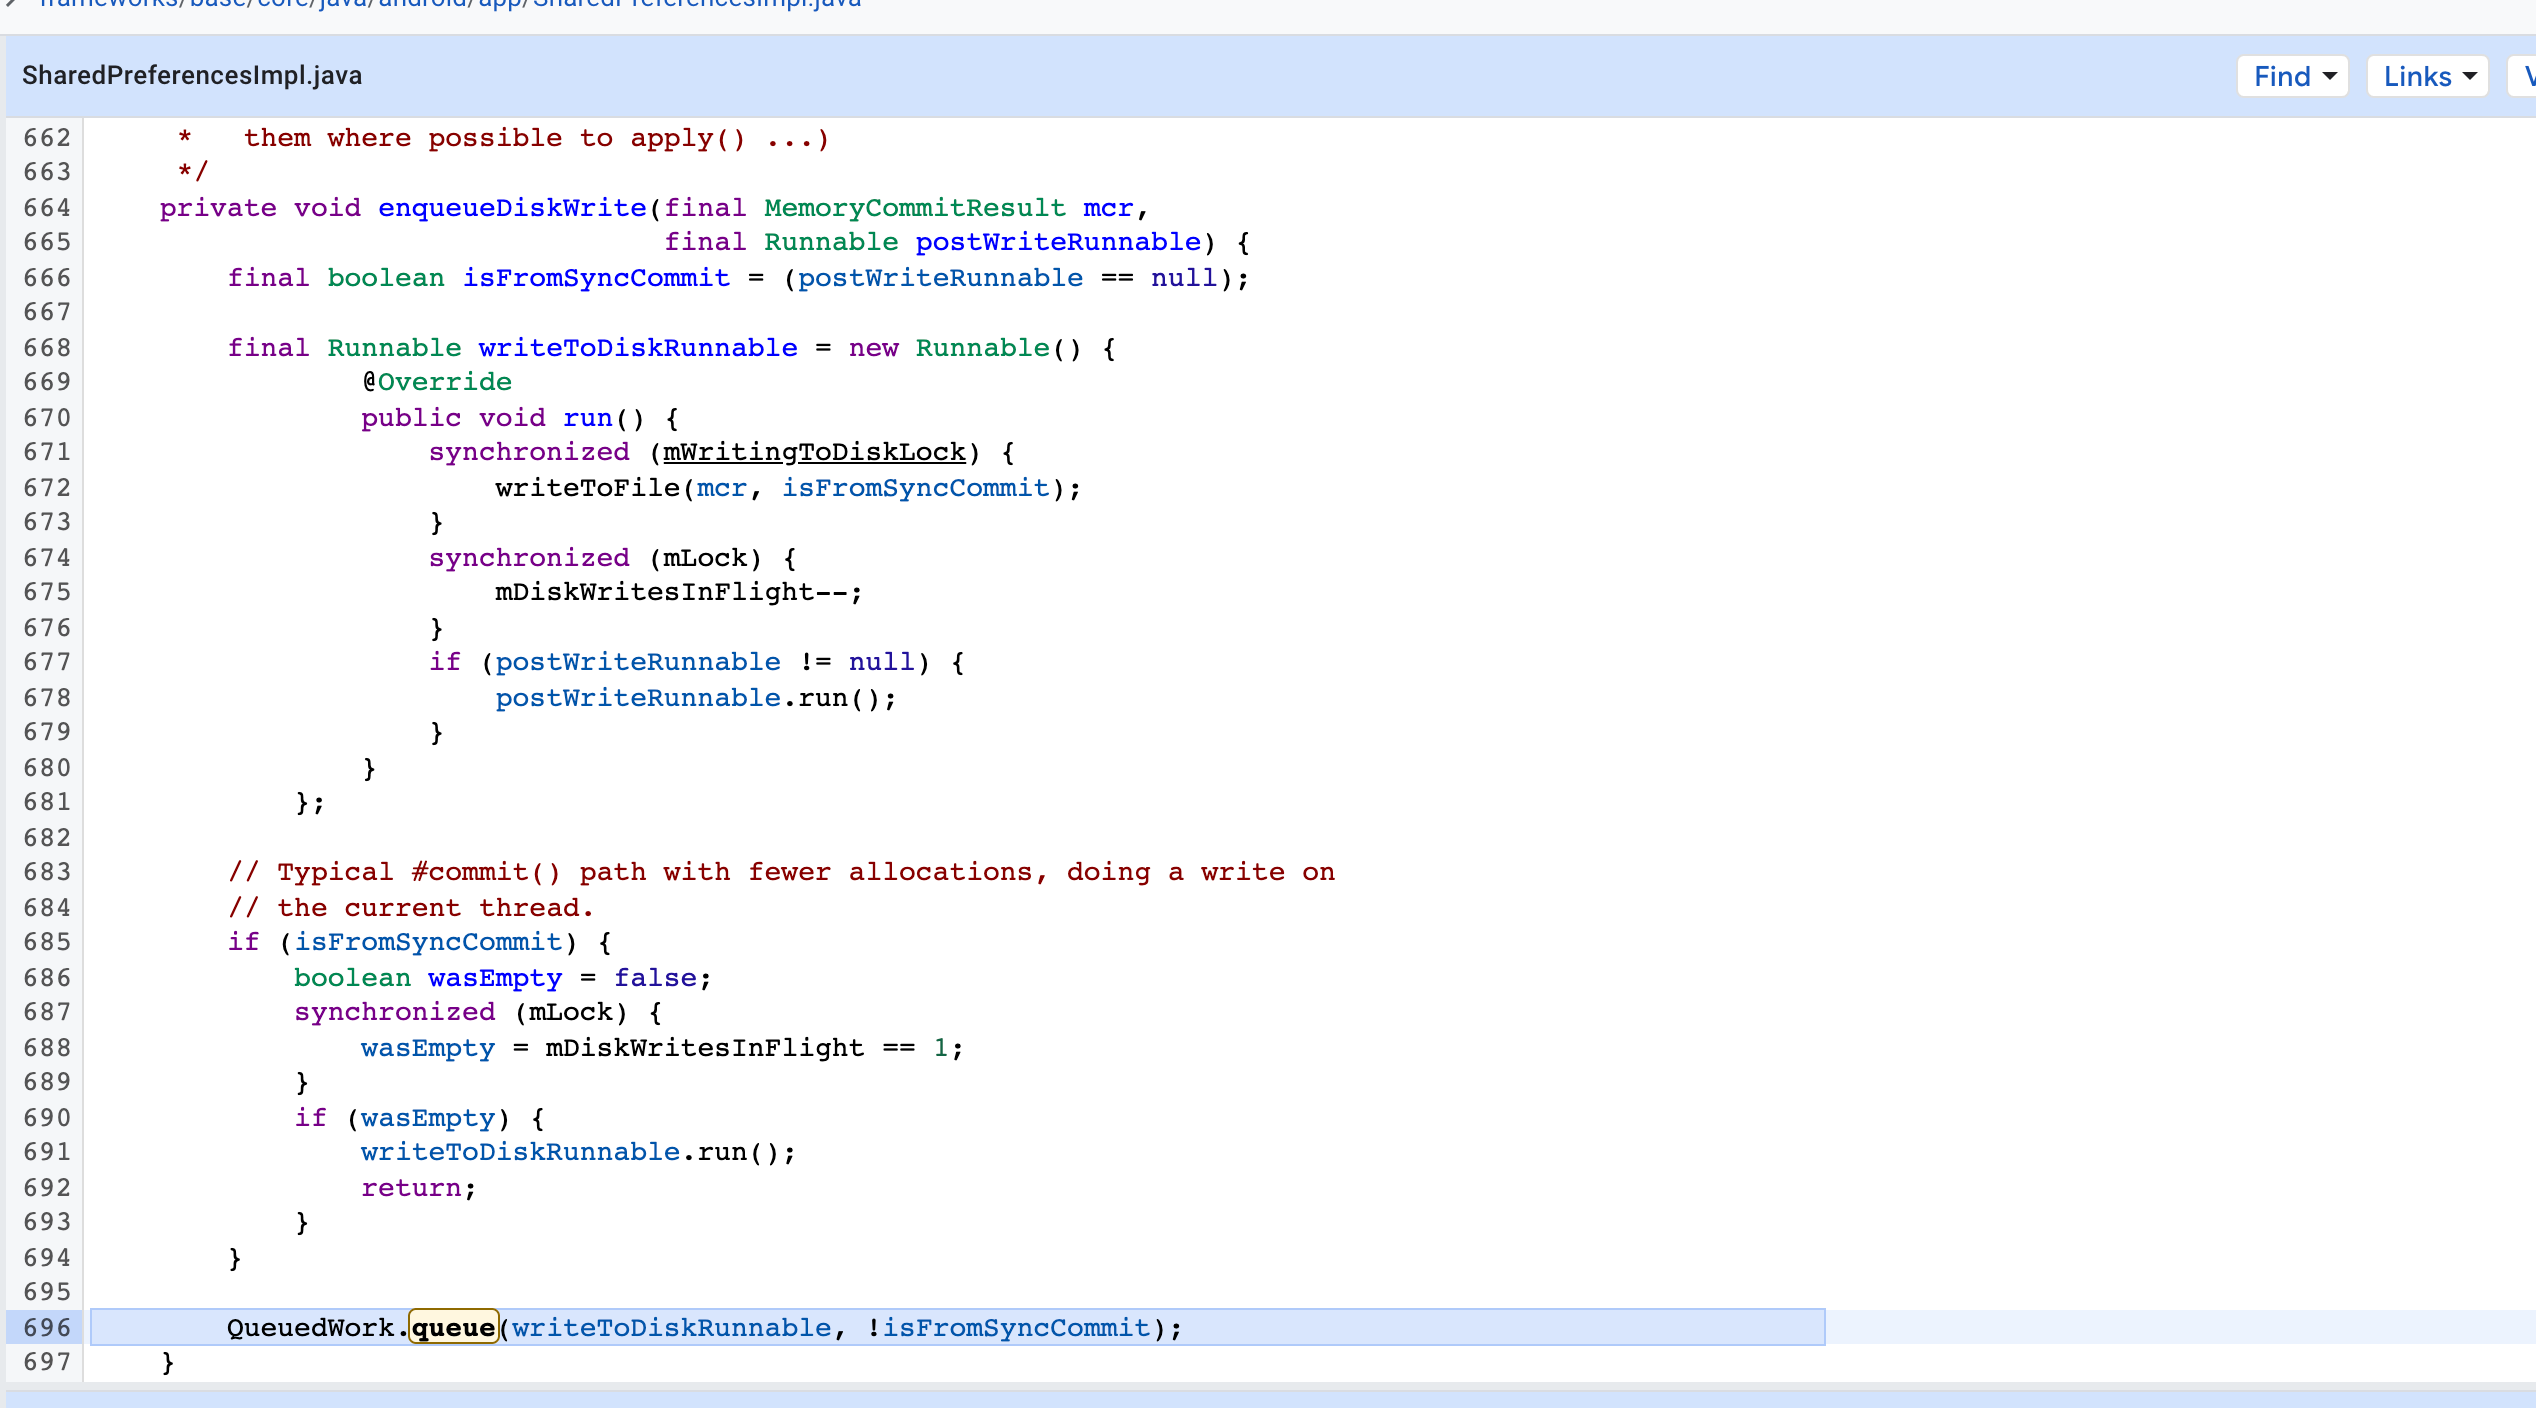Open the Find dropdown
This screenshot has height=1408, width=2536.
tap(2291, 75)
